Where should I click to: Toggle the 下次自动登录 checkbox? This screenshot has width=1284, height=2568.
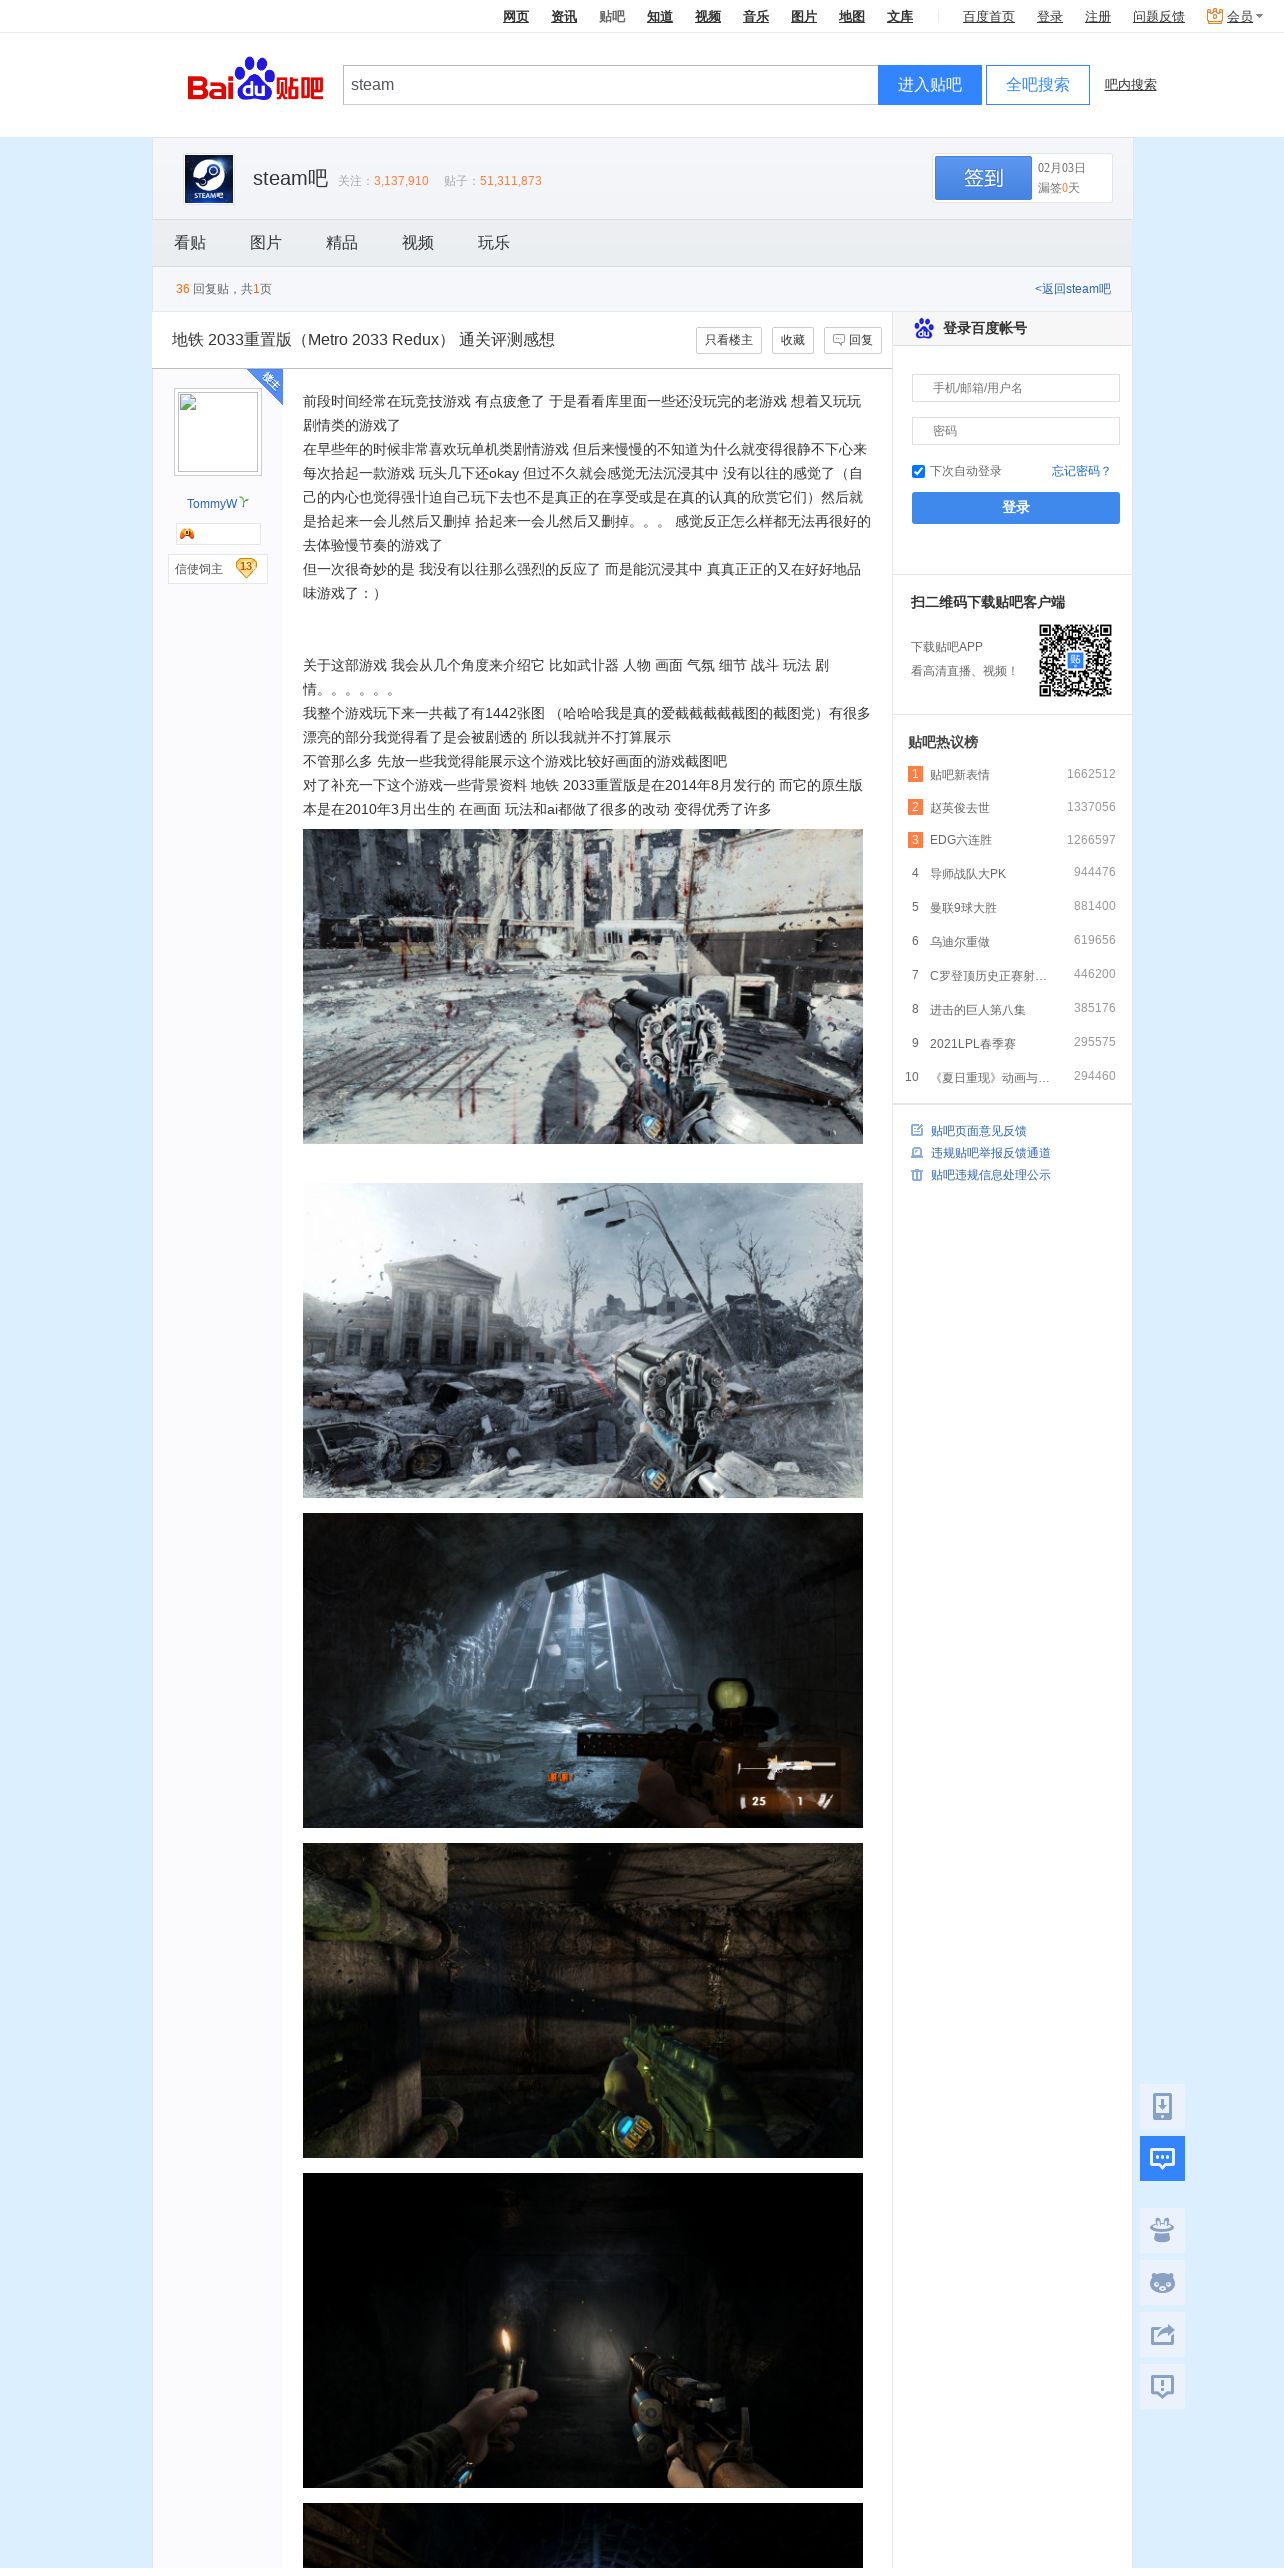918,471
